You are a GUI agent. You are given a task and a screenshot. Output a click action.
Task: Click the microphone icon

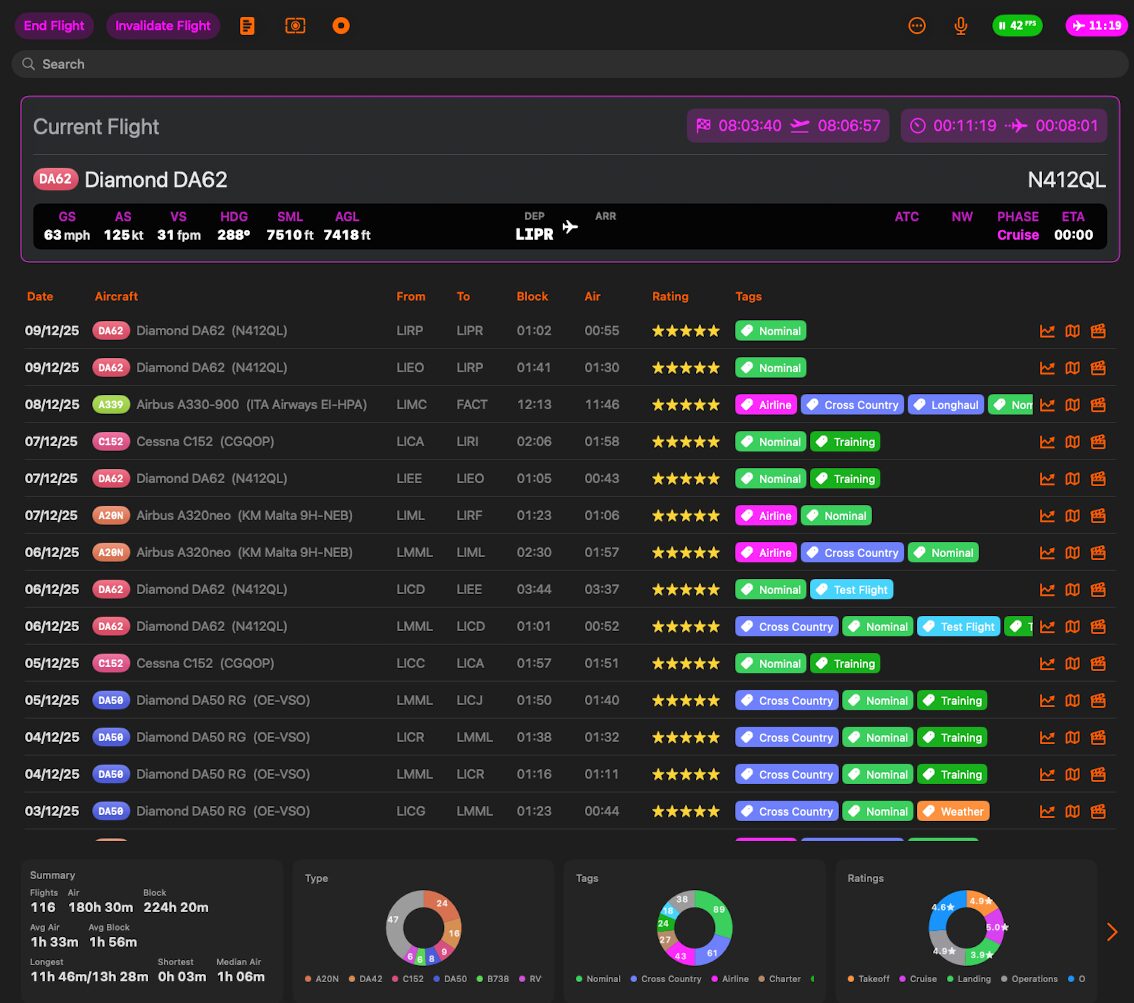point(961,26)
